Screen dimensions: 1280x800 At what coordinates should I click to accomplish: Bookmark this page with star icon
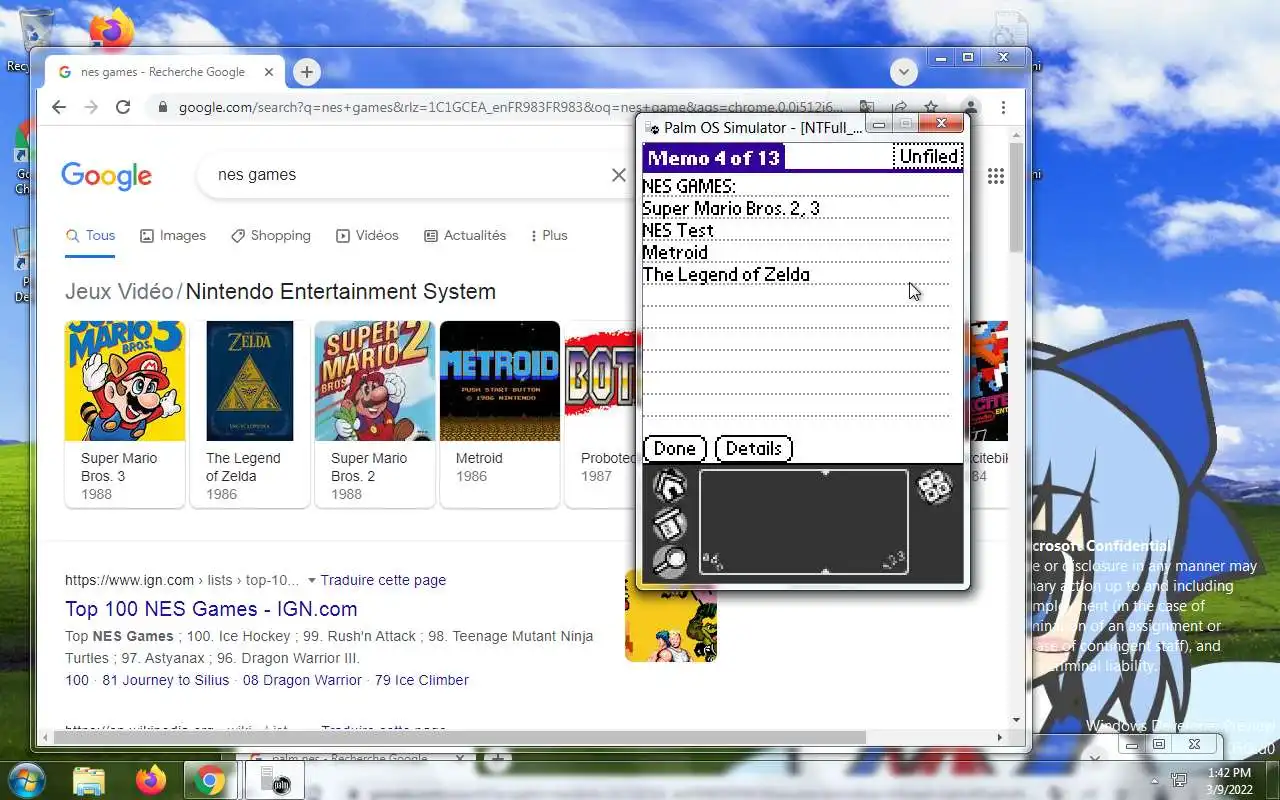[x=931, y=107]
